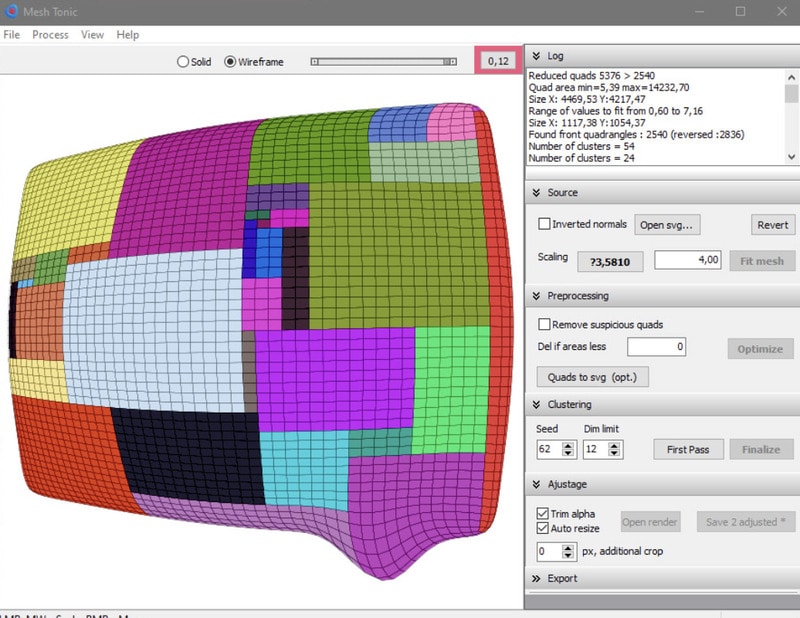Expand the Export section chevron
The height and width of the screenshot is (618, 800).
[x=535, y=578]
